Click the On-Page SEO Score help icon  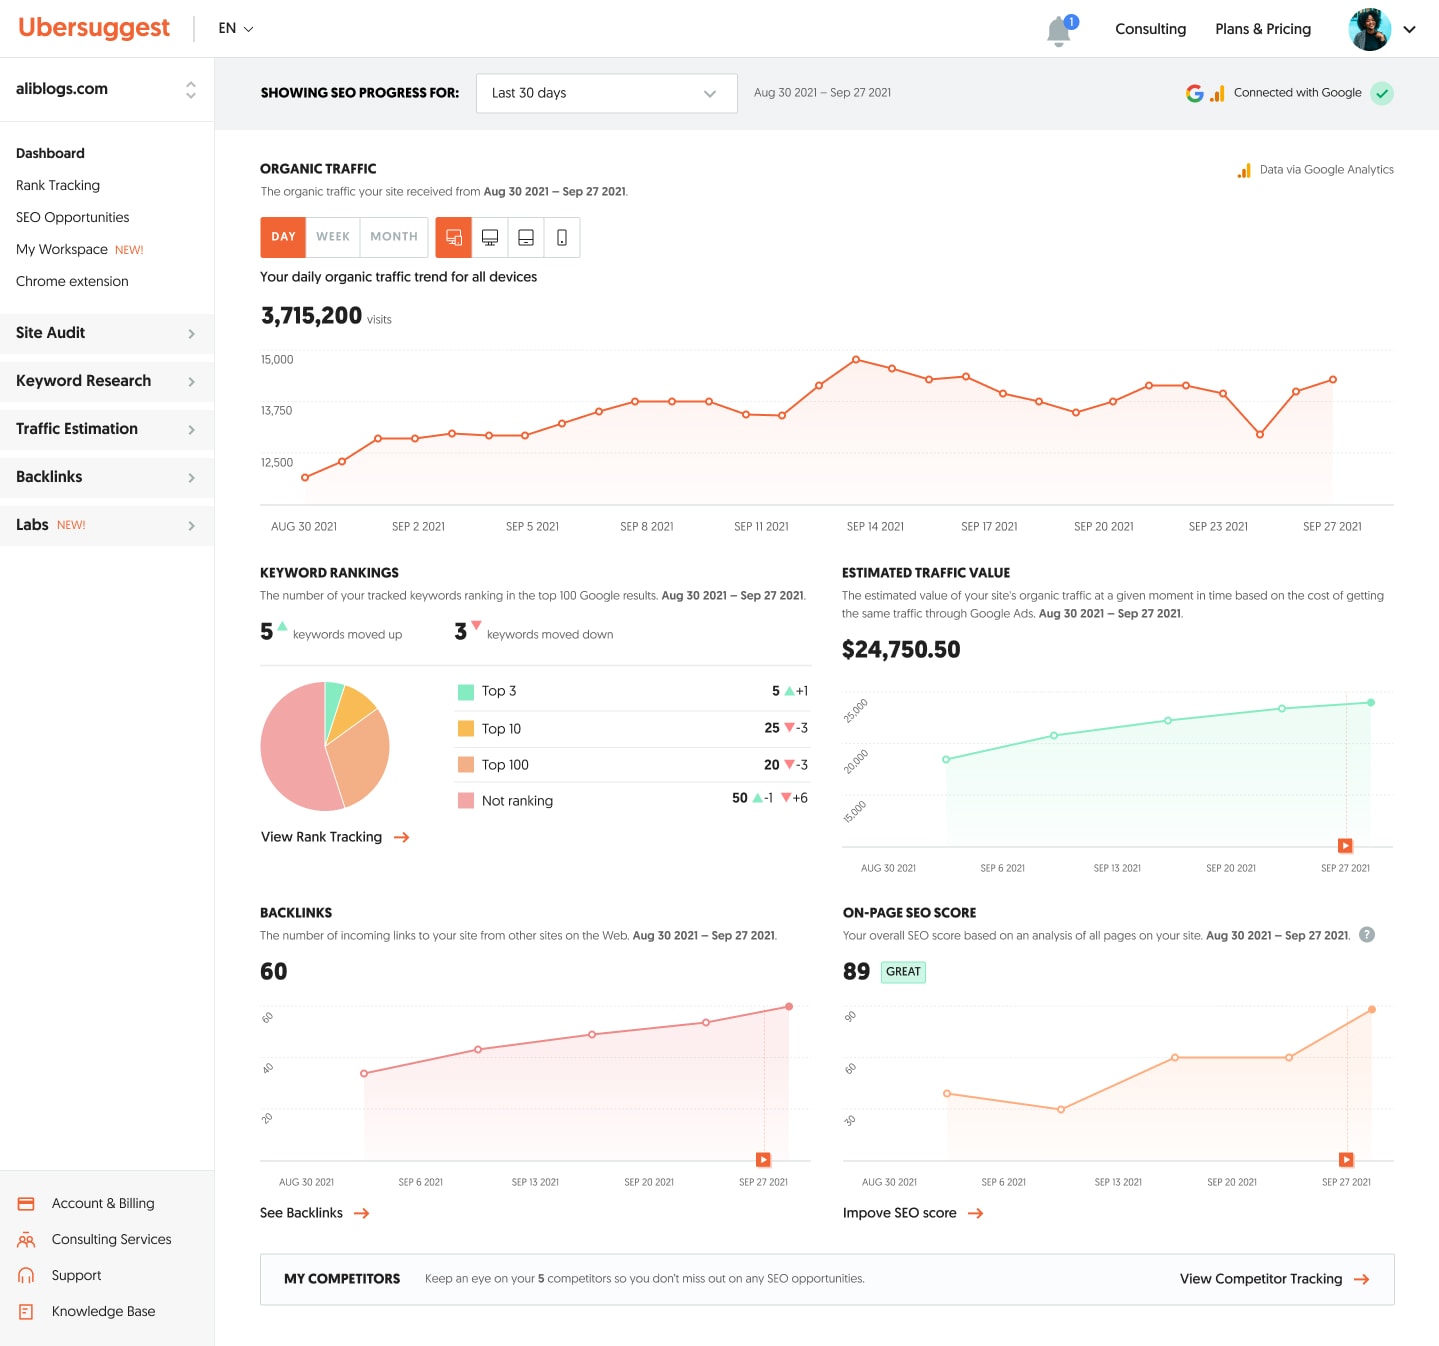point(1367,935)
